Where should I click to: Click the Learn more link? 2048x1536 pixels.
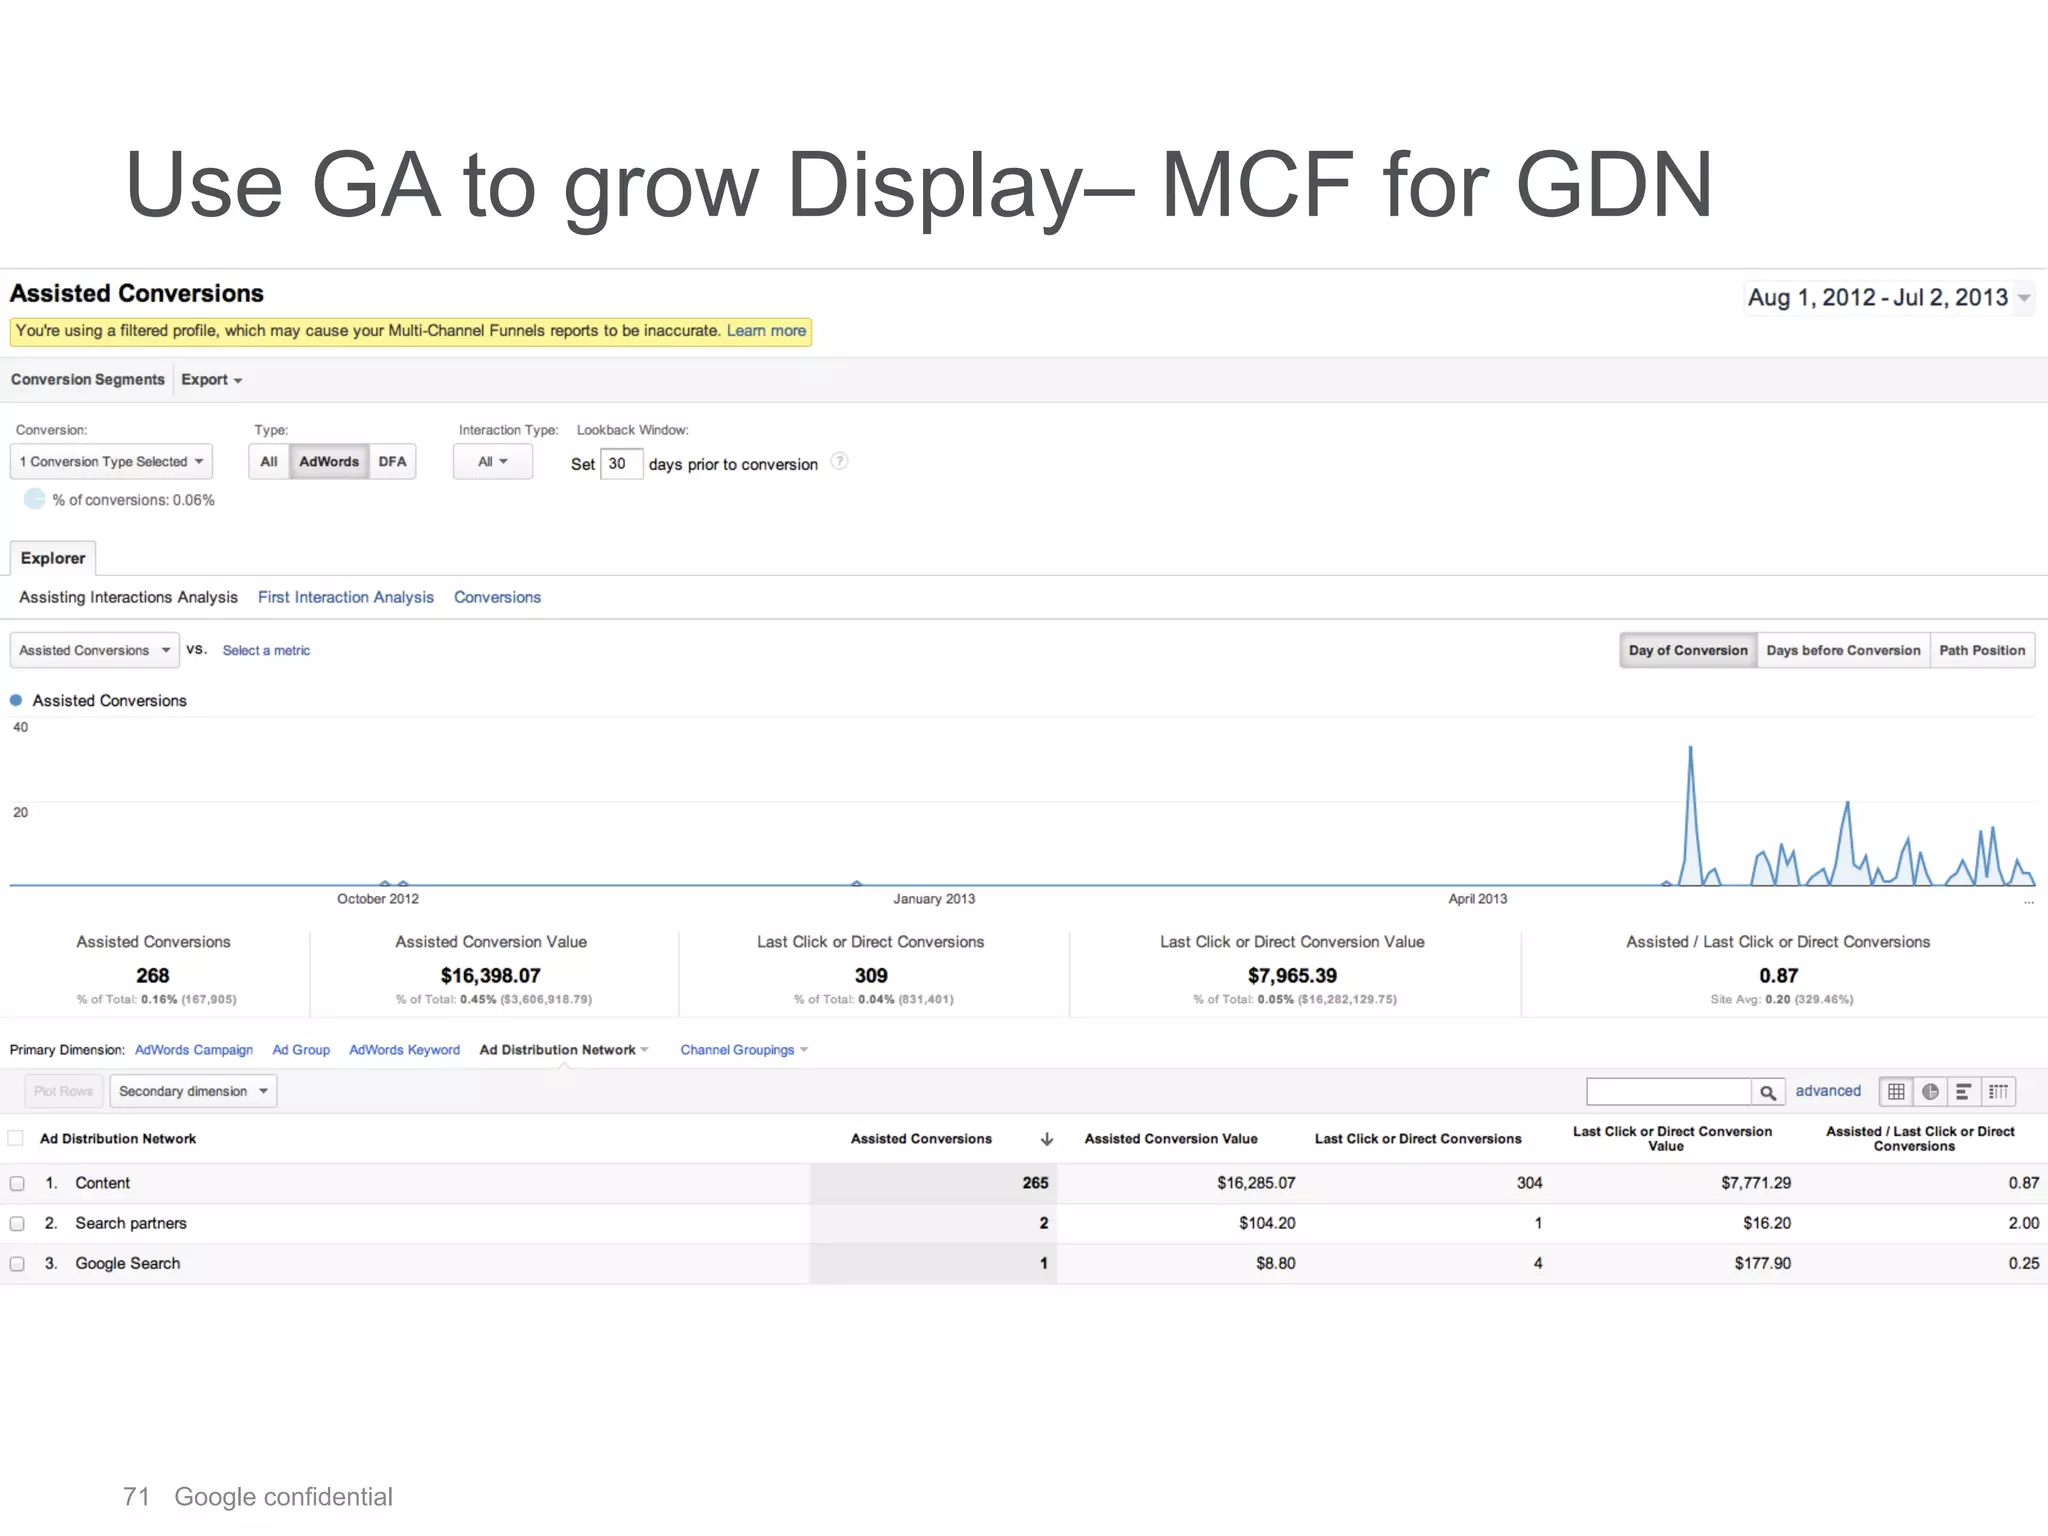tap(766, 331)
